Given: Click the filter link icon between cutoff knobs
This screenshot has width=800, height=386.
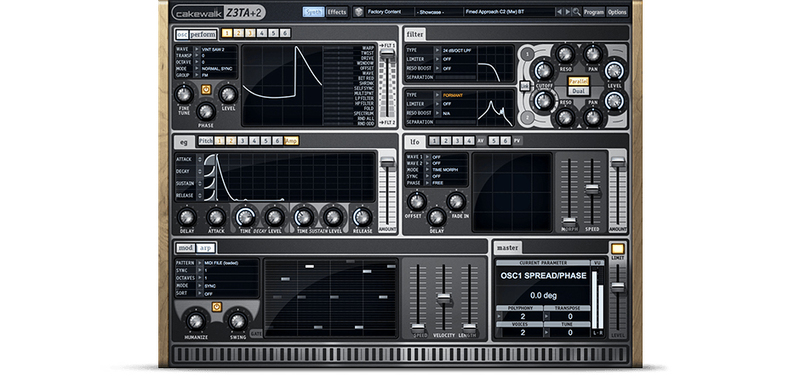Looking at the screenshot, I should pyautogui.click(x=524, y=86).
